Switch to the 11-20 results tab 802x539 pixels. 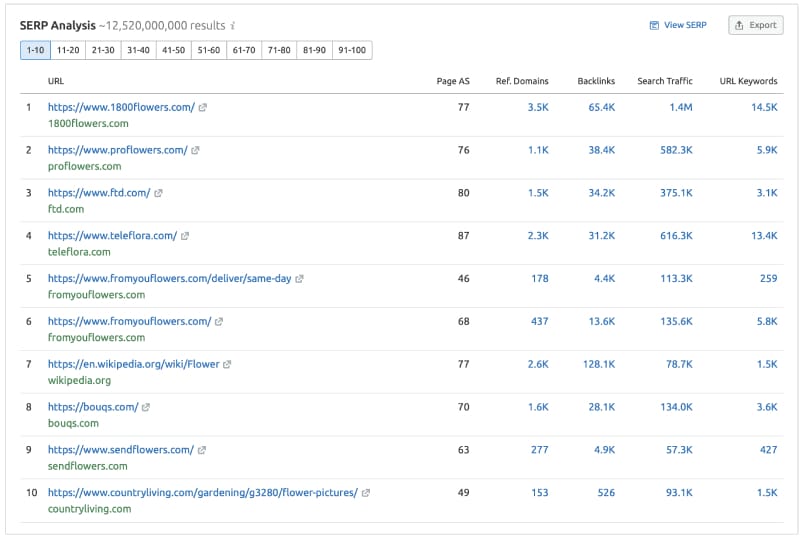click(68, 50)
